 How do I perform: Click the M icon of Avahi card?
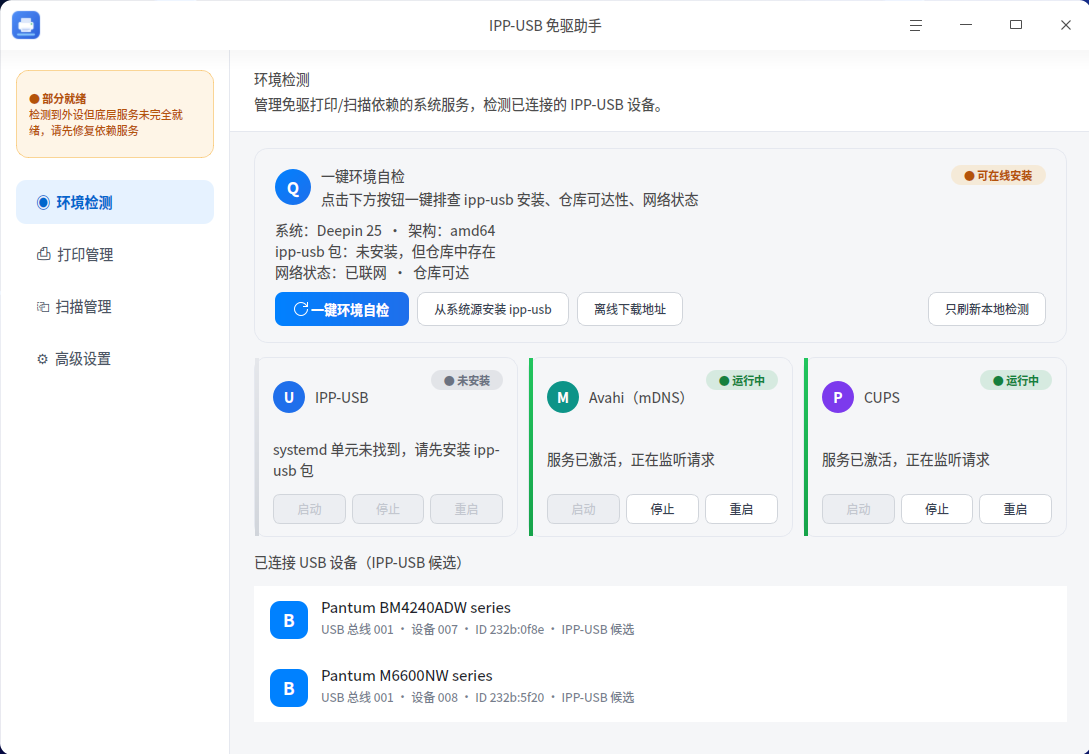(563, 397)
